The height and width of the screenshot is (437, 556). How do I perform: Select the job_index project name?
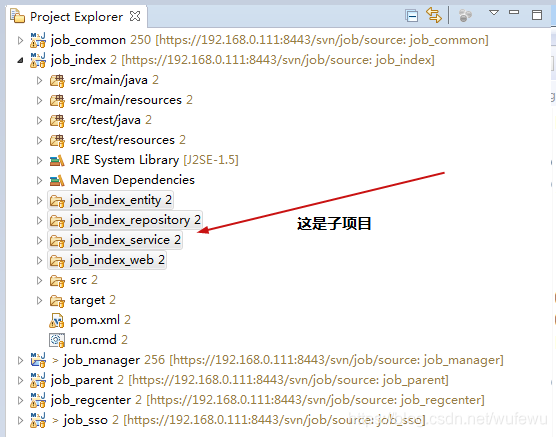coord(78,60)
